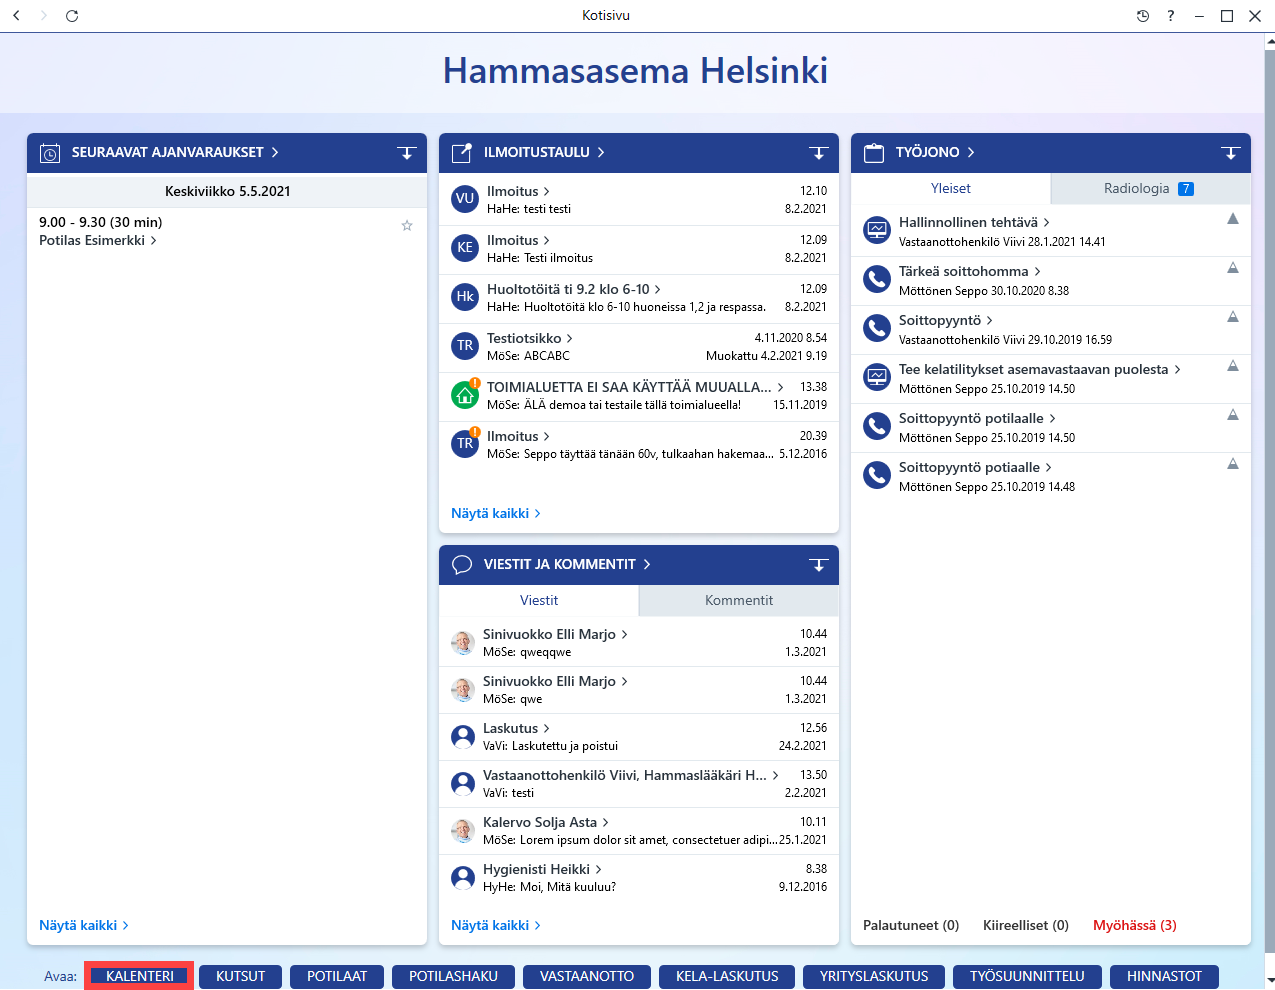
Task: Open the help question mark icon
Action: [x=1171, y=16]
